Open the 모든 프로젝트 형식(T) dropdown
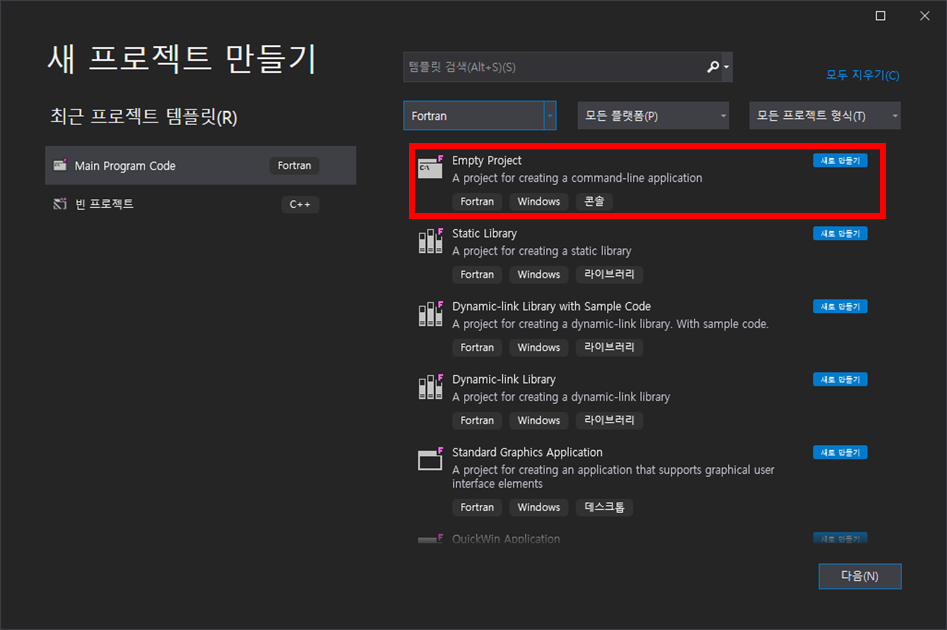The height and width of the screenshot is (630, 947). 824,115
